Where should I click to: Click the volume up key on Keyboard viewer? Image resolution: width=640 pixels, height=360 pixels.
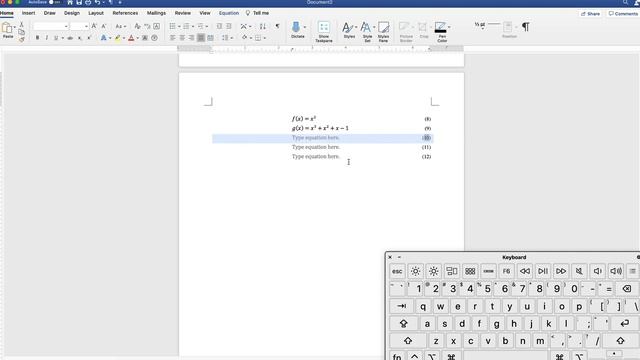(x=616, y=271)
